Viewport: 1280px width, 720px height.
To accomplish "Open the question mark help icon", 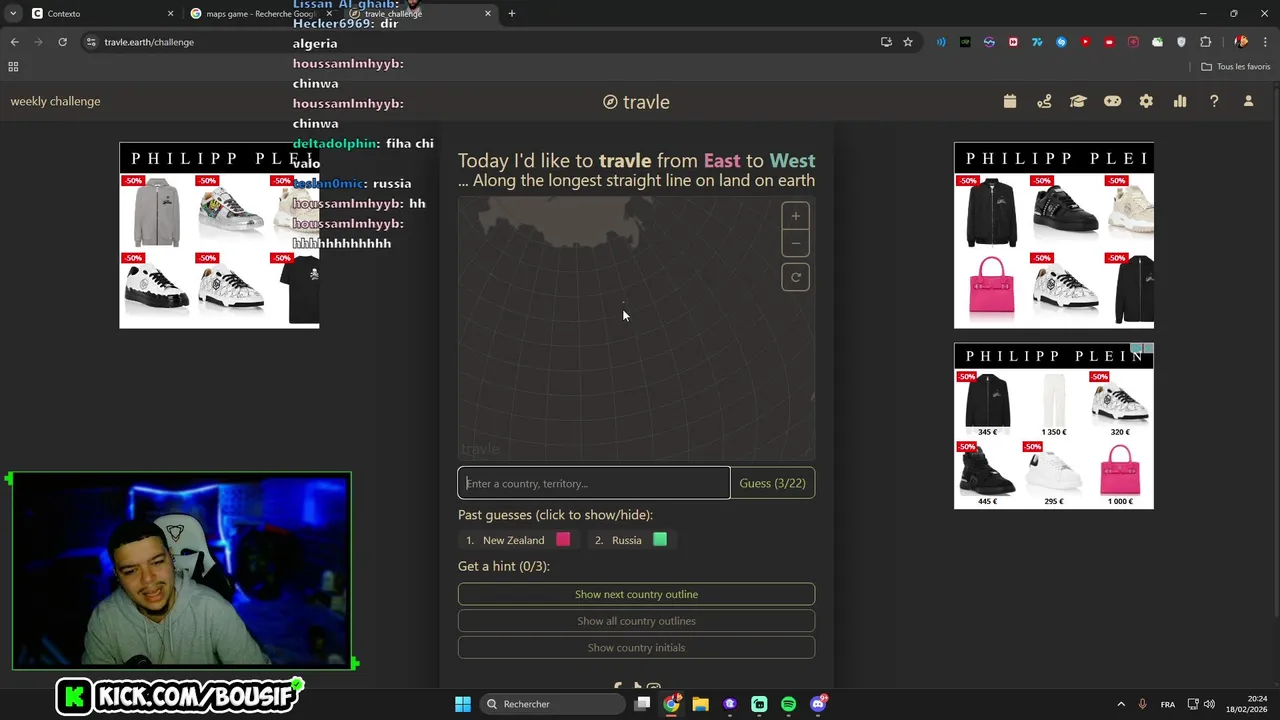I will 1214,101.
